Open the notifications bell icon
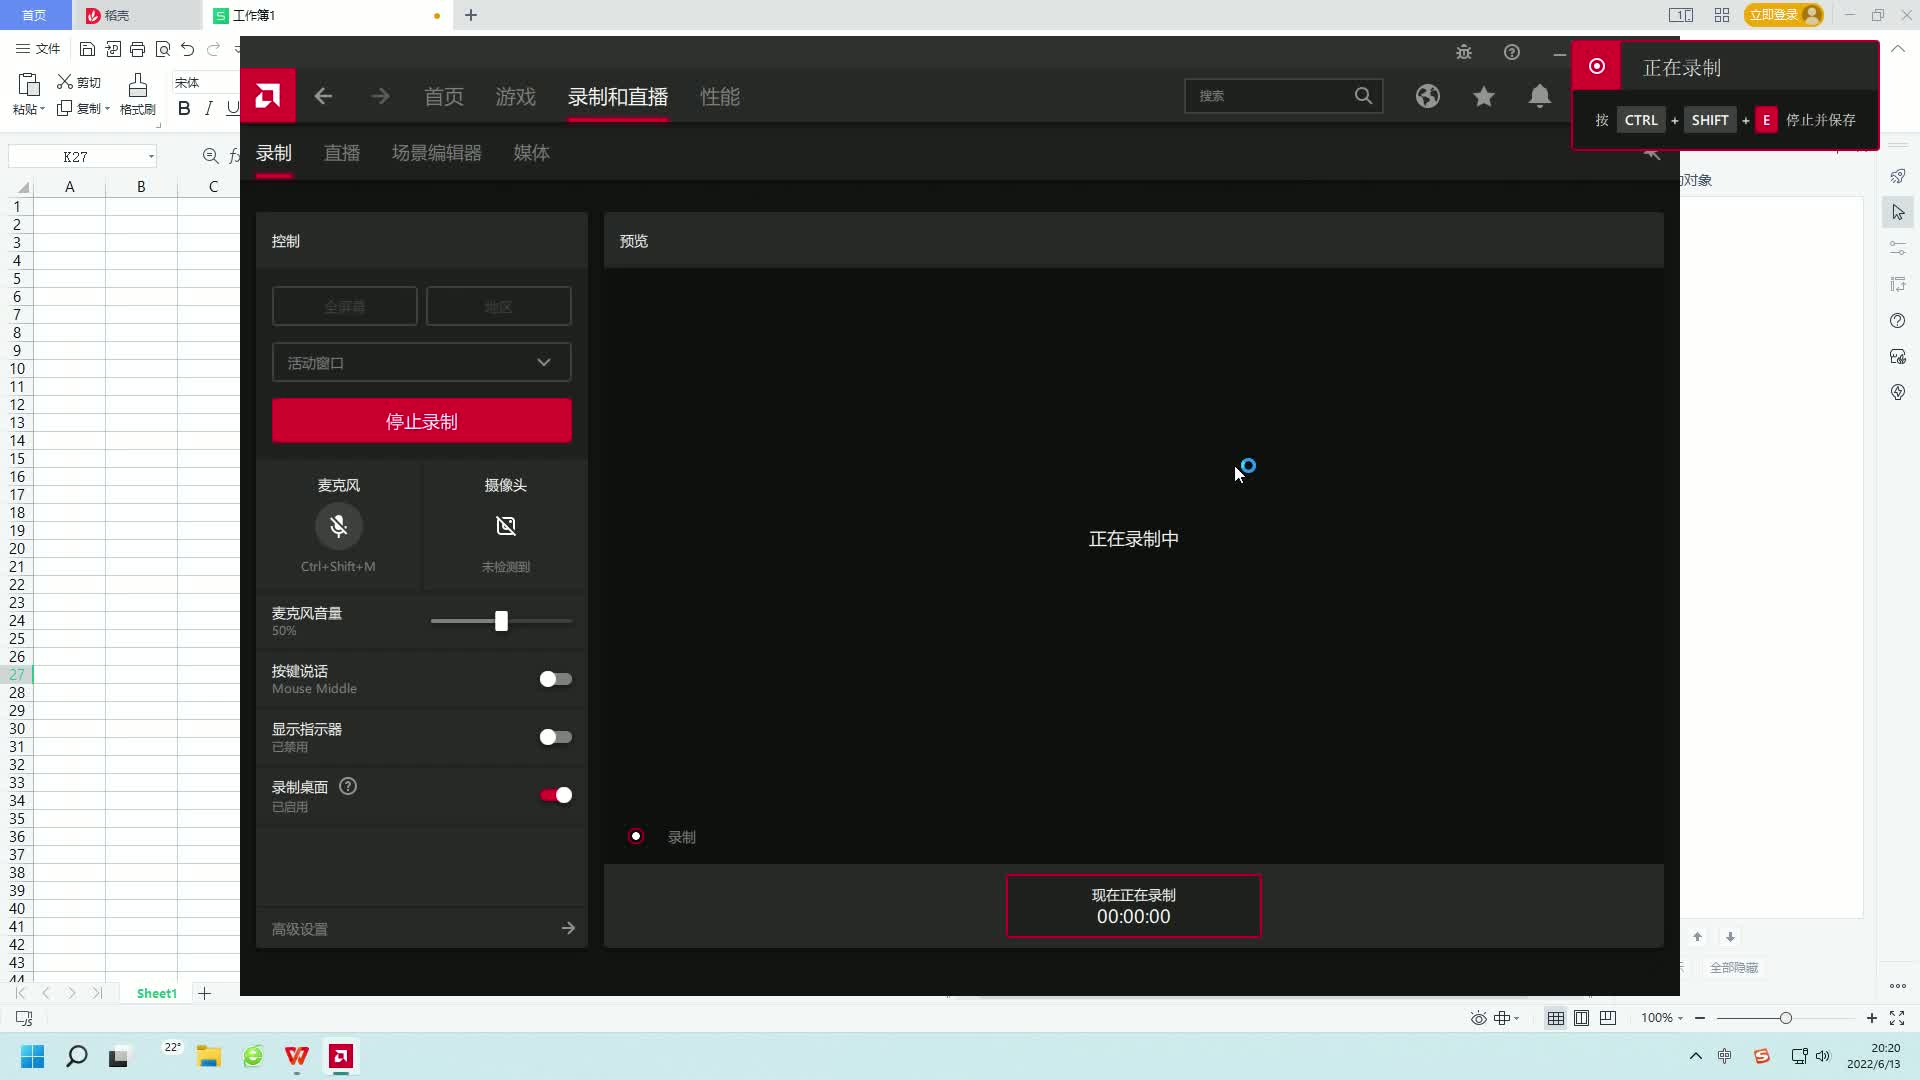1920x1080 pixels. [x=1540, y=96]
